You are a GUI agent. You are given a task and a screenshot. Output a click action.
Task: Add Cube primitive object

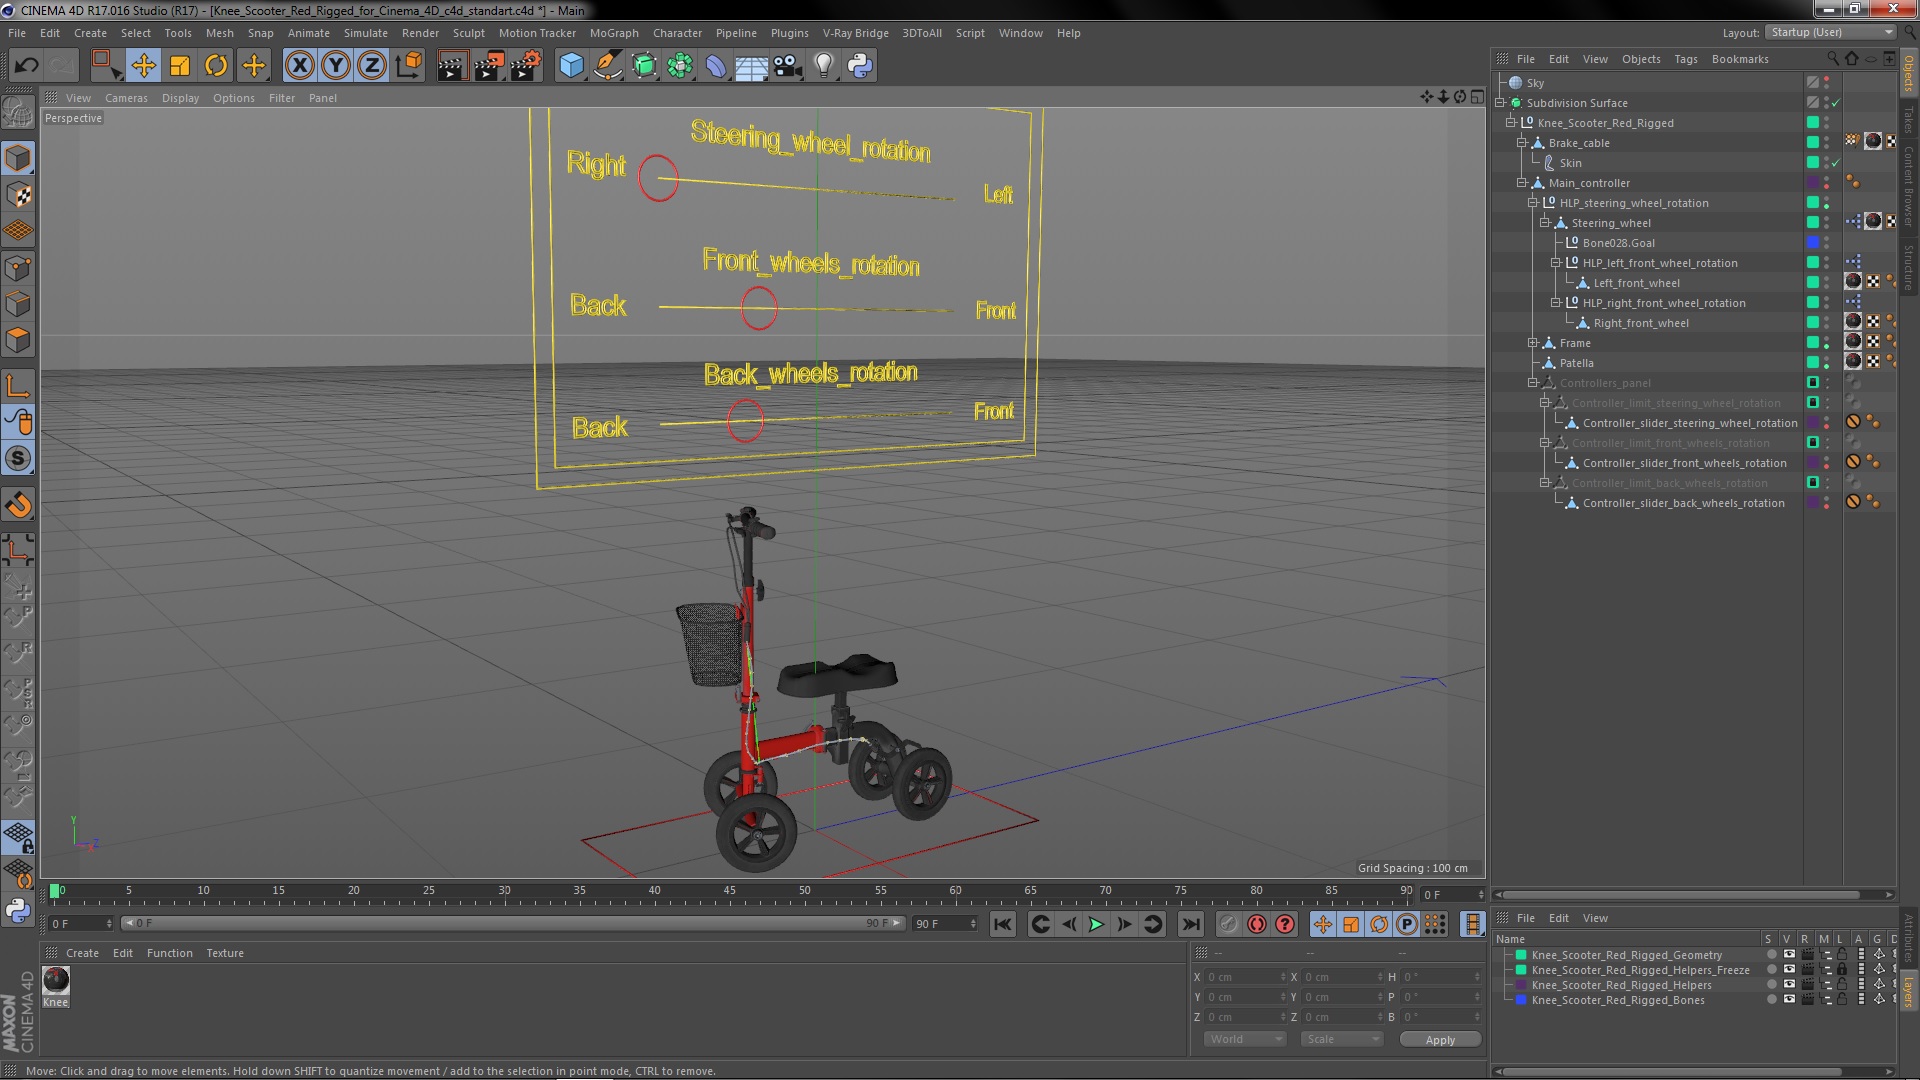(571, 66)
